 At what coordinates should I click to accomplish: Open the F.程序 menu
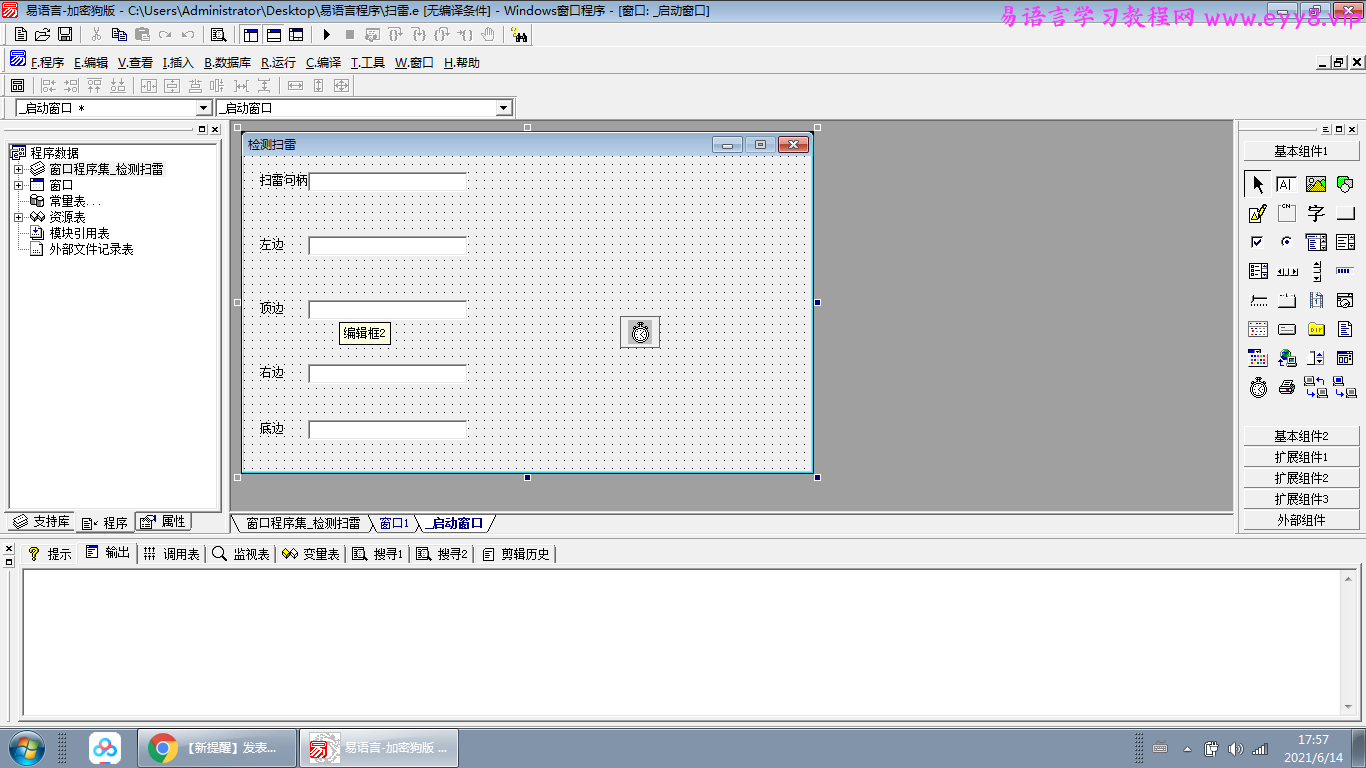pos(47,62)
